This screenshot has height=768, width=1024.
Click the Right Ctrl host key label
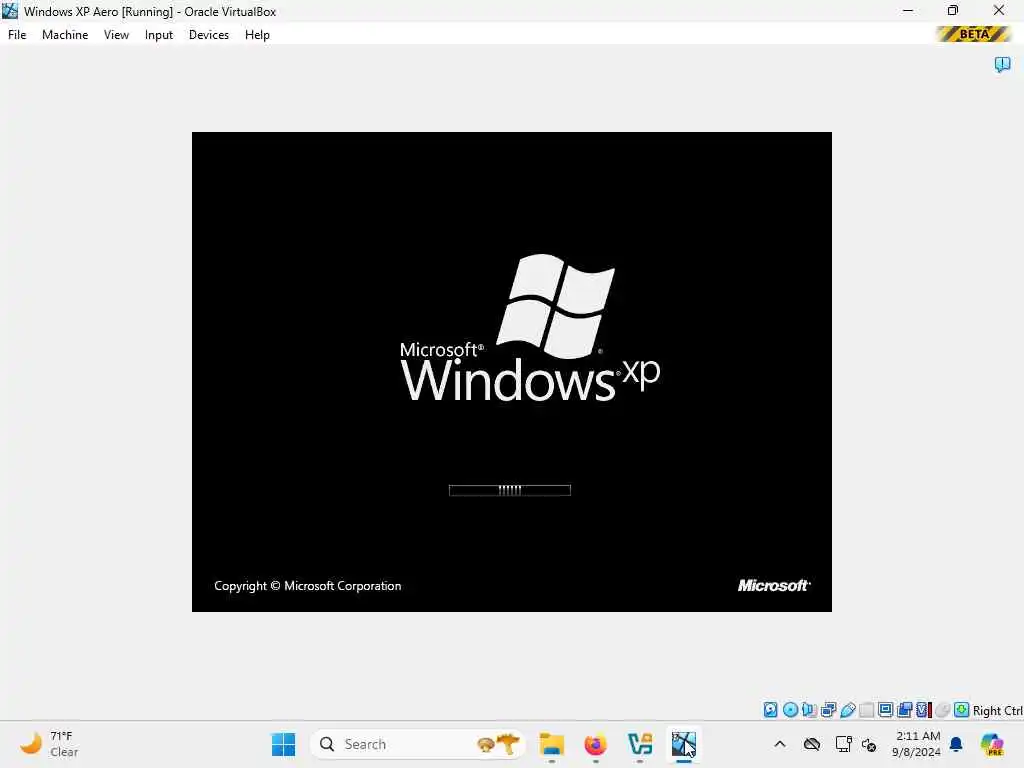pyautogui.click(x=997, y=711)
